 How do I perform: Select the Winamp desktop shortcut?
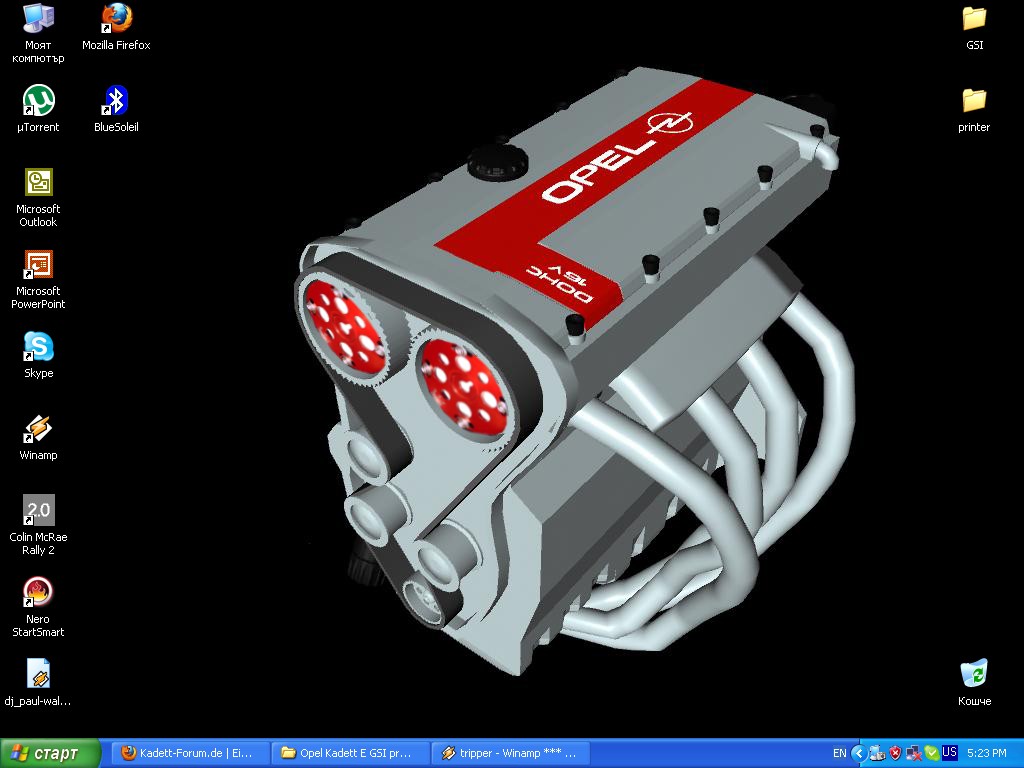[x=38, y=438]
